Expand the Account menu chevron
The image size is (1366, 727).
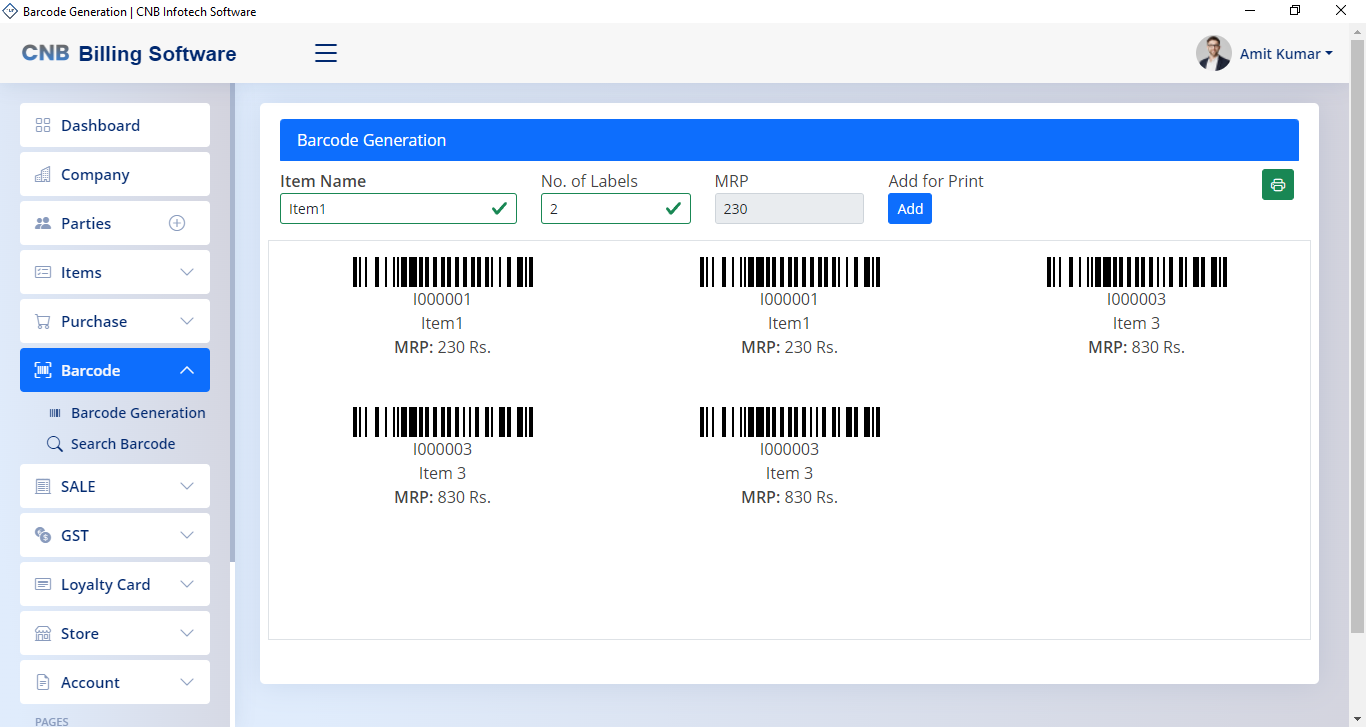tap(187, 682)
